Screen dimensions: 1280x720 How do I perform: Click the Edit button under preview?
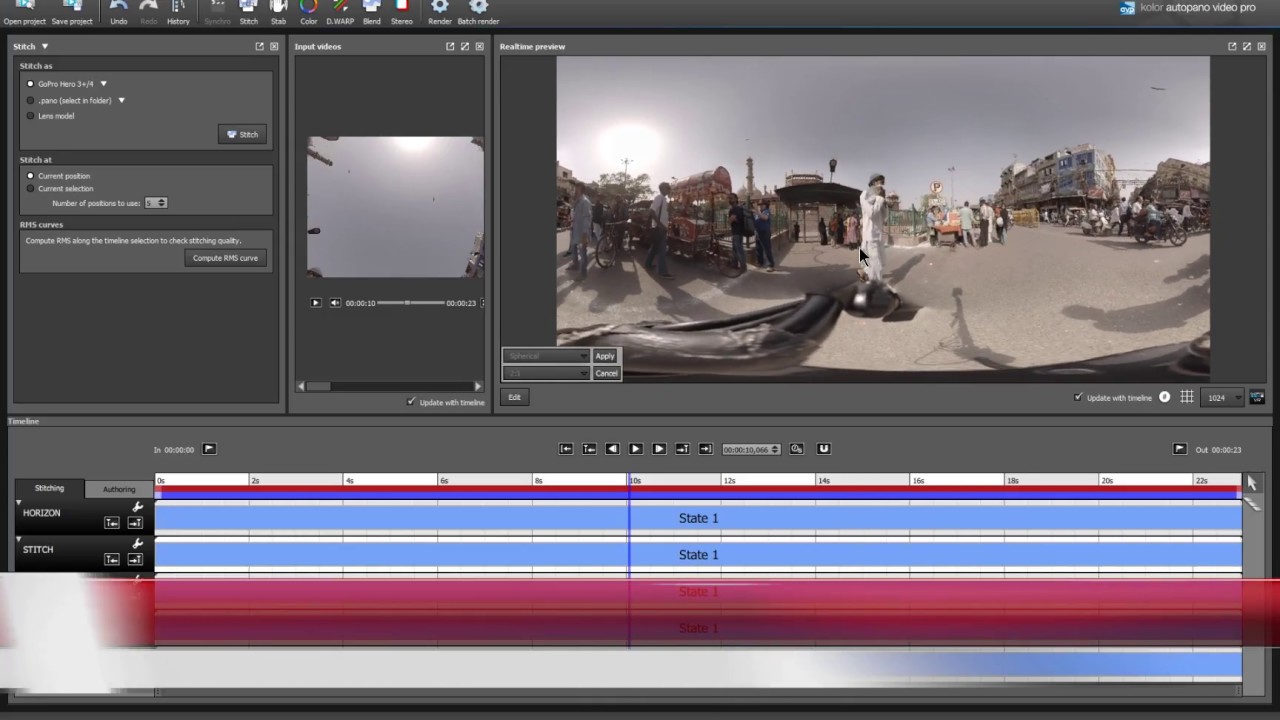[x=514, y=397]
